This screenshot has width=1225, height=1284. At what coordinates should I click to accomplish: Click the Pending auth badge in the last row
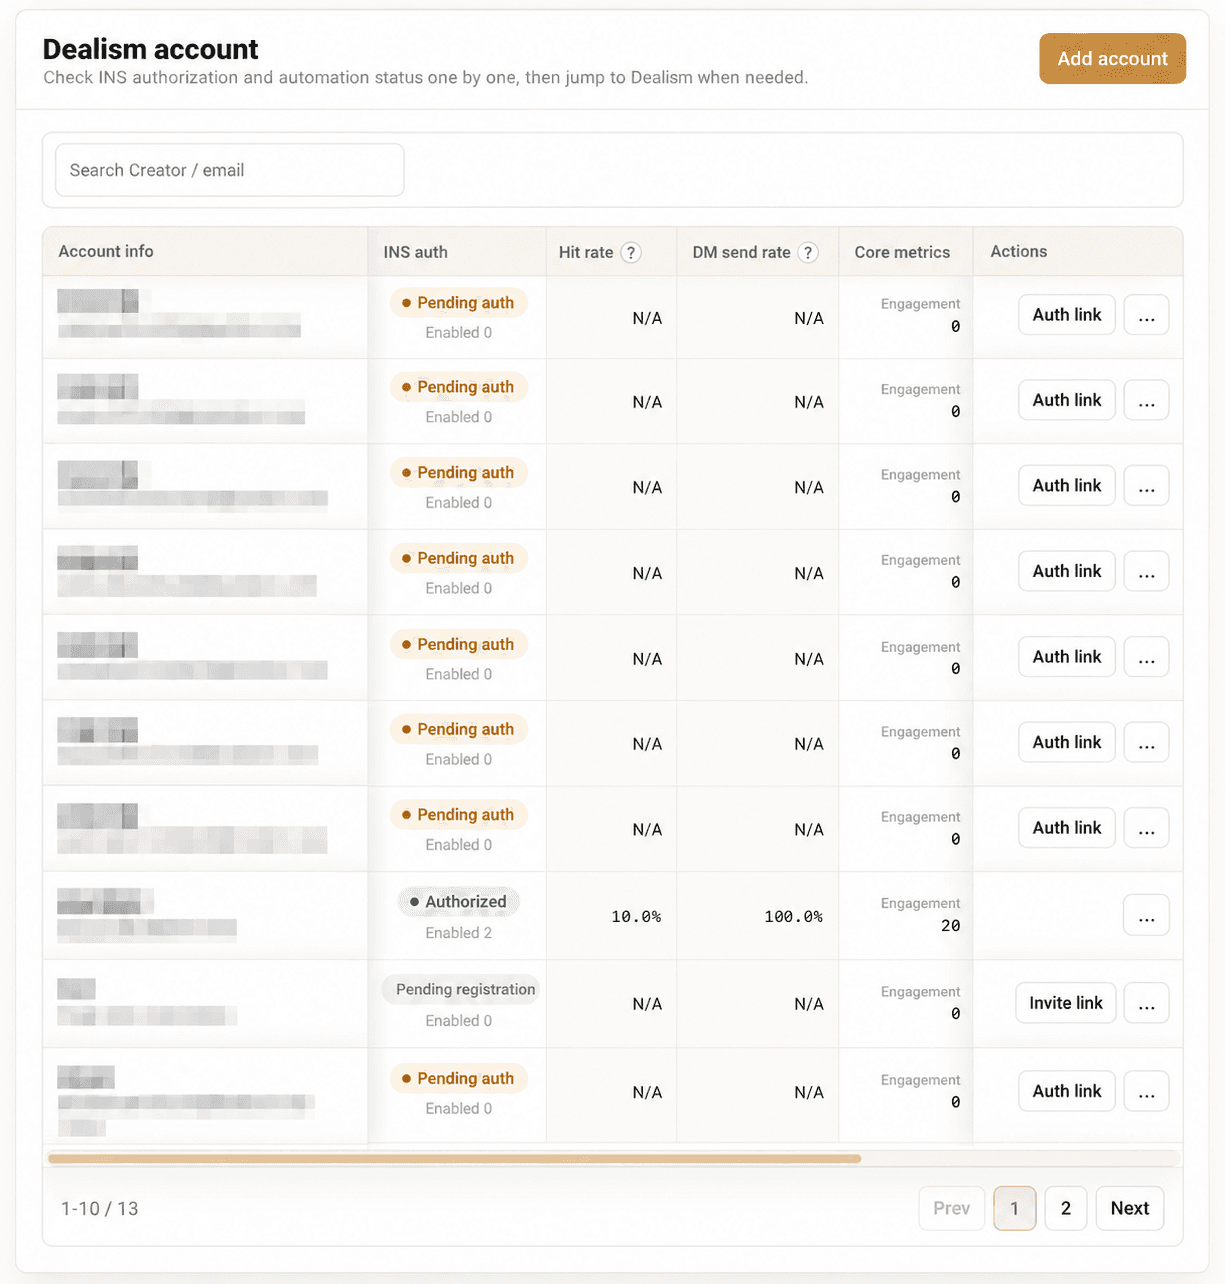pos(458,1078)
